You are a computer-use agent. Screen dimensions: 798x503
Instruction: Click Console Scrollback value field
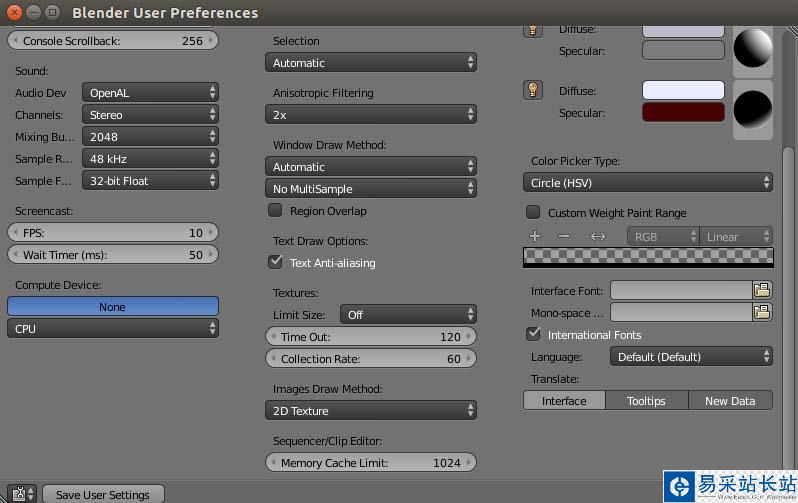click(113, 41)
